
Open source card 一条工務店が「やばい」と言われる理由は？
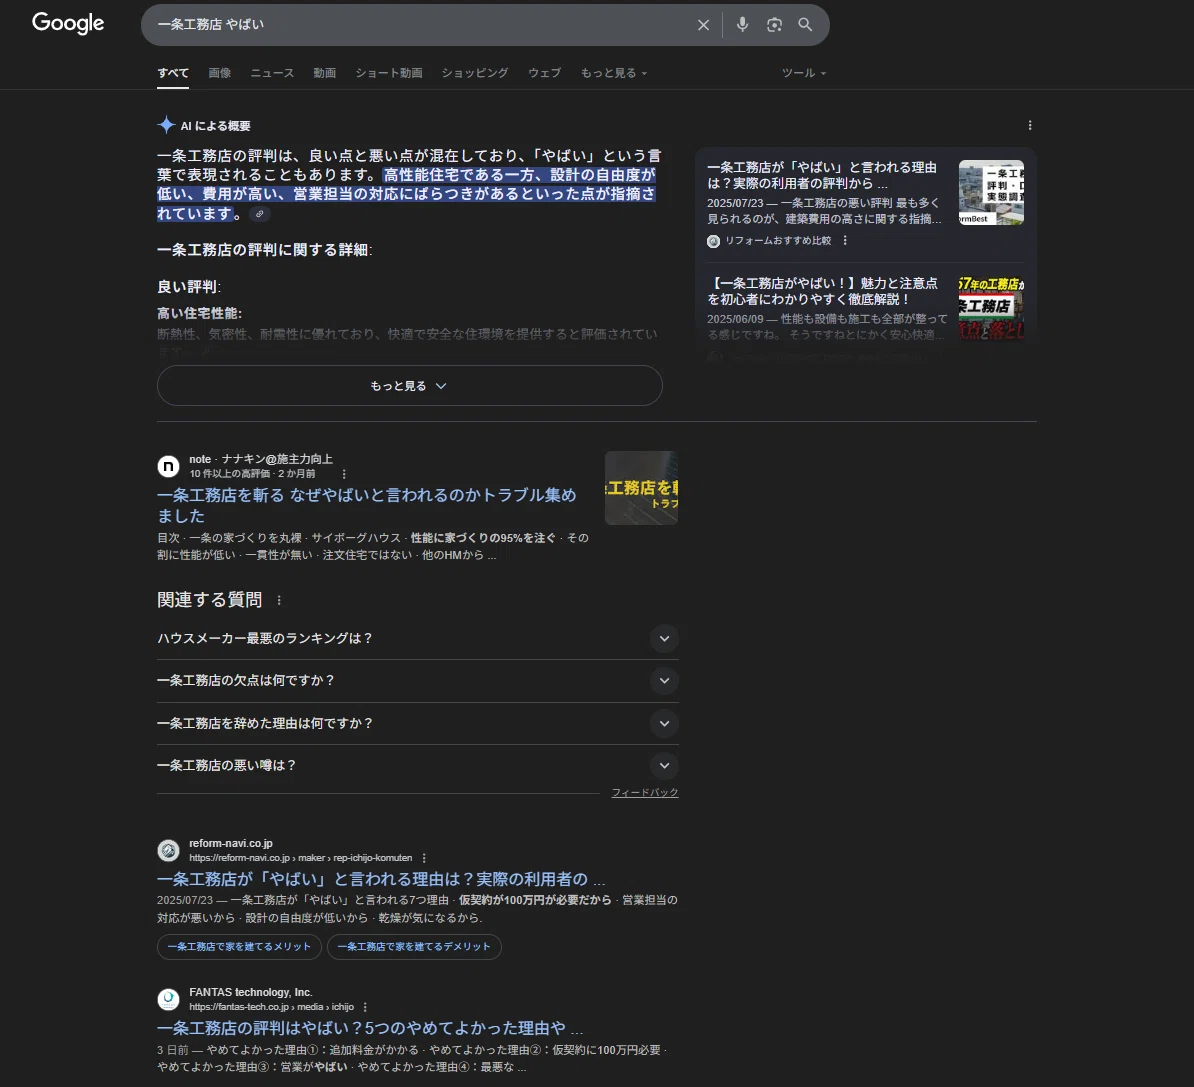[822, 175]
